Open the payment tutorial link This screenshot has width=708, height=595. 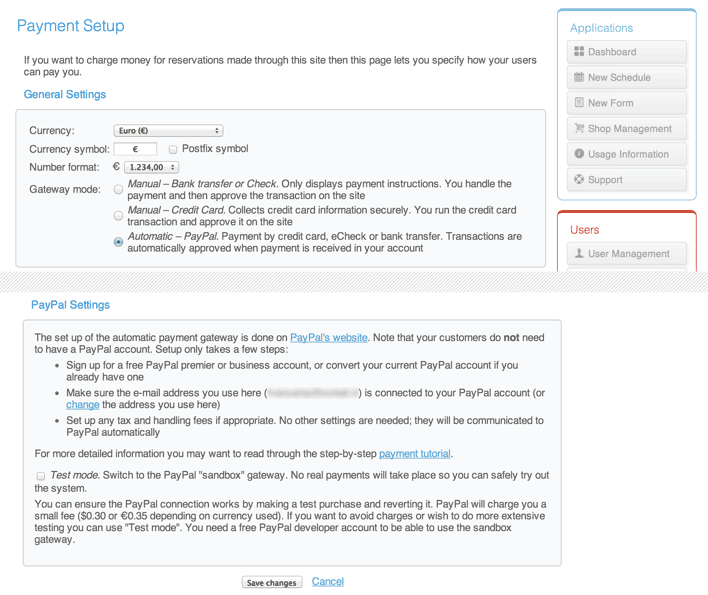(x=414, y=454)
